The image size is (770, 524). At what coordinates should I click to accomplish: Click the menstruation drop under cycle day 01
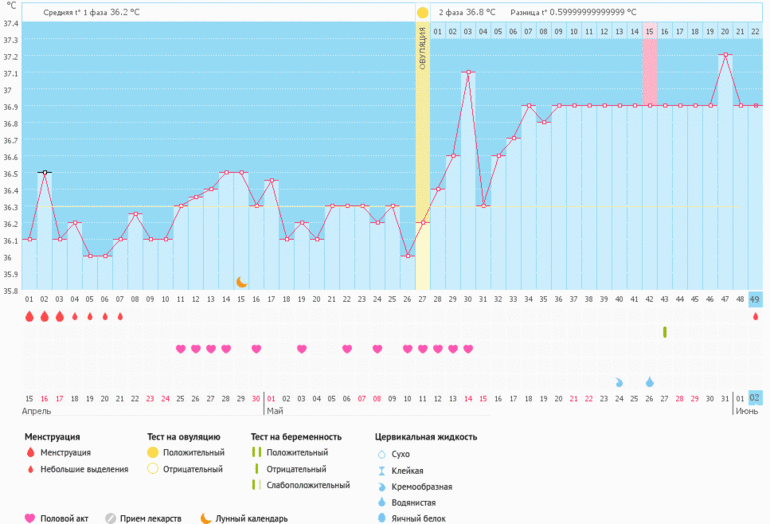pyautogui.click(x=29, y=316)
